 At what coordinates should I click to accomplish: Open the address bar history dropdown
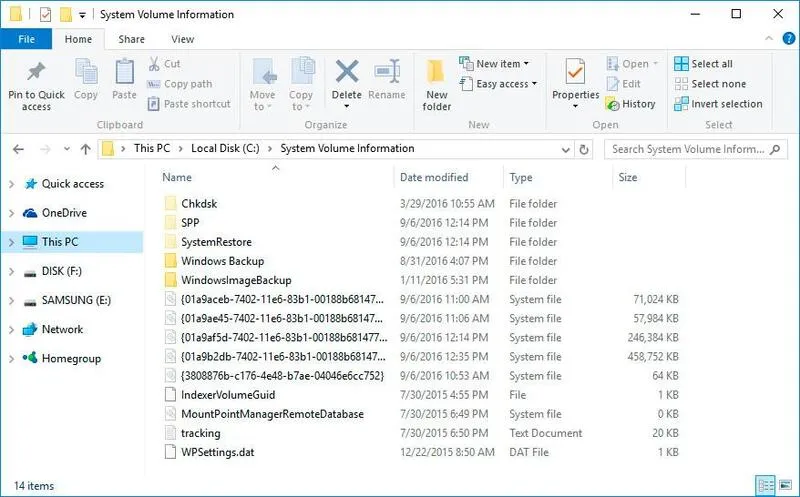click(565, 149)
